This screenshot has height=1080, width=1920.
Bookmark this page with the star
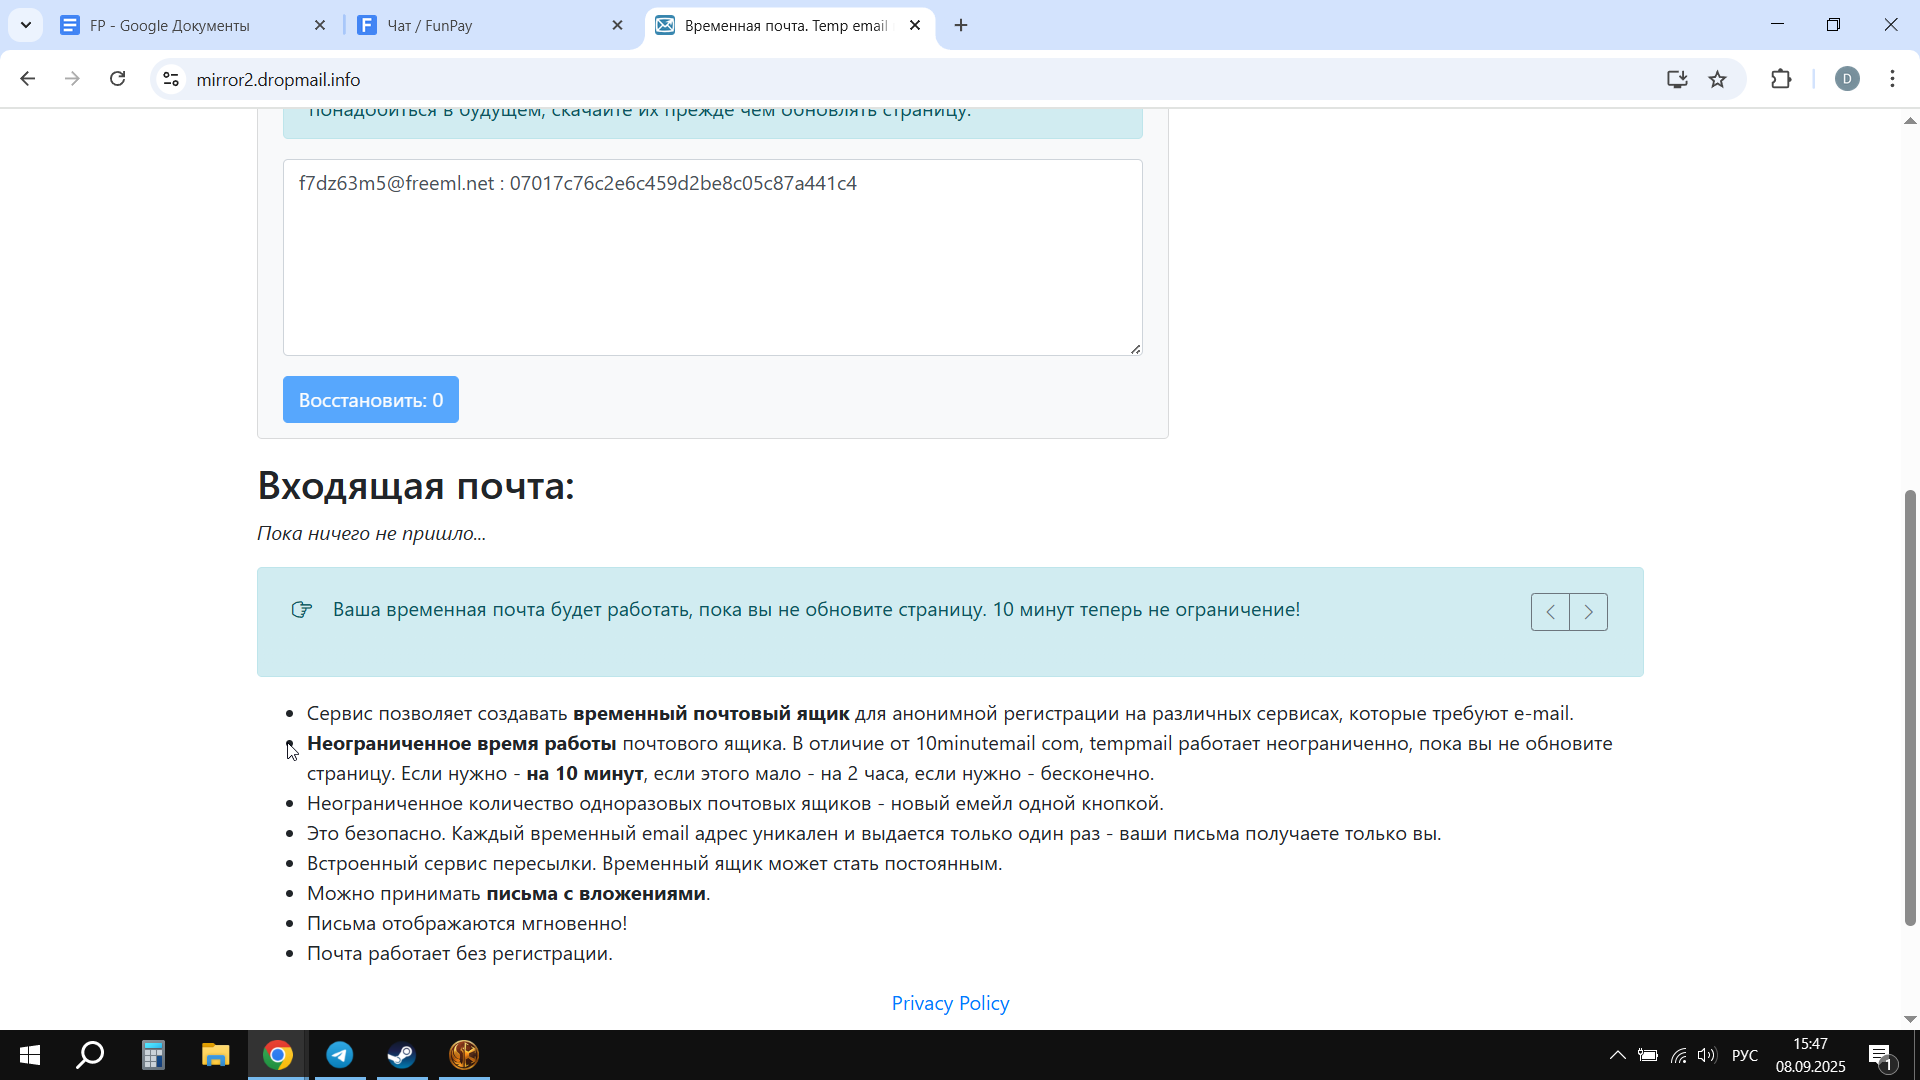[x=1718, y=79]
